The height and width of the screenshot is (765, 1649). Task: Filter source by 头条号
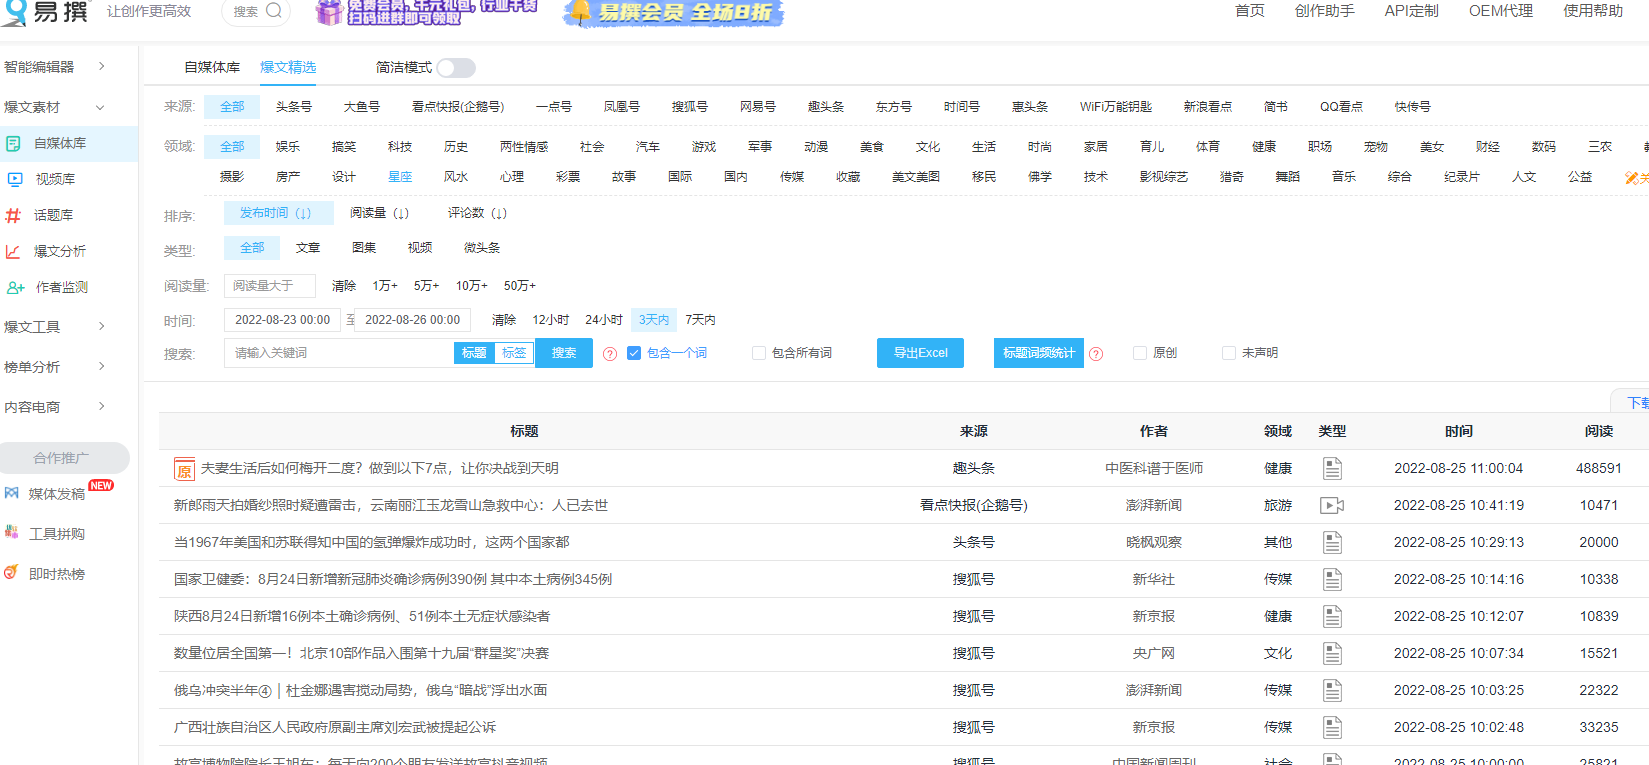294,107
